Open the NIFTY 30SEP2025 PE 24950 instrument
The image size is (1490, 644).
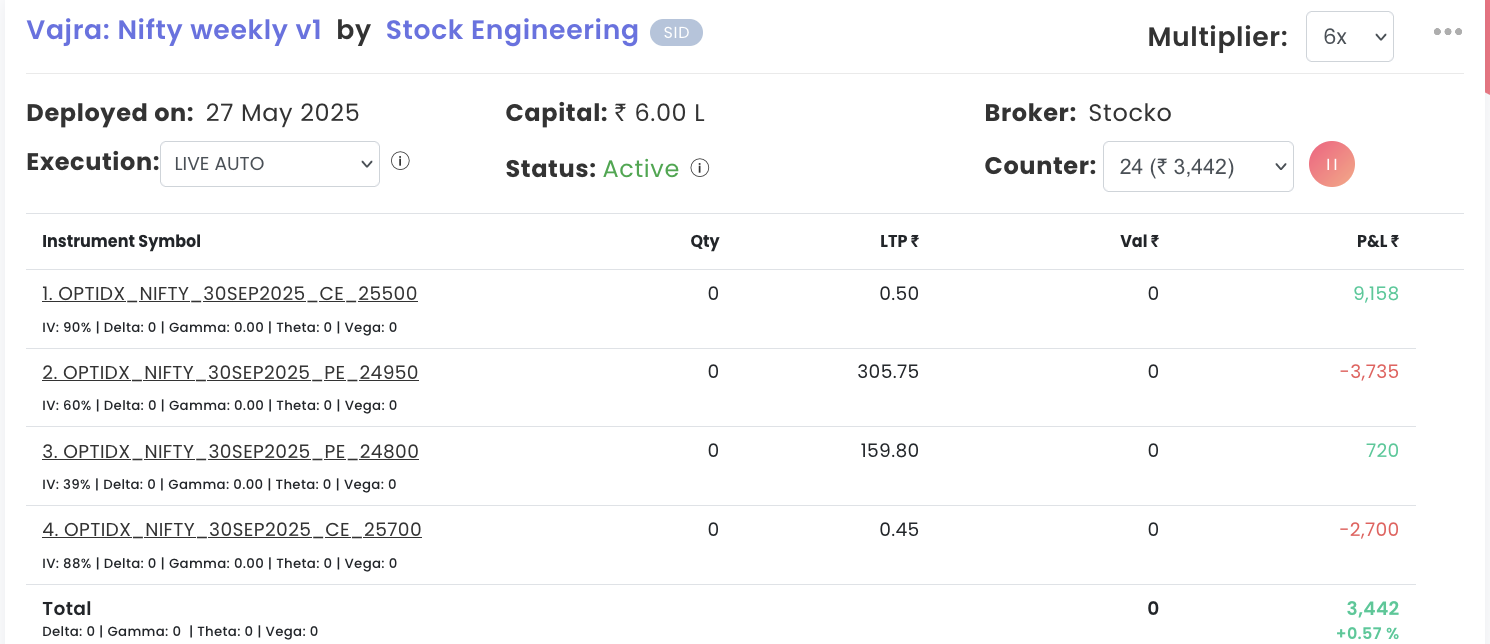click(230, 373)
